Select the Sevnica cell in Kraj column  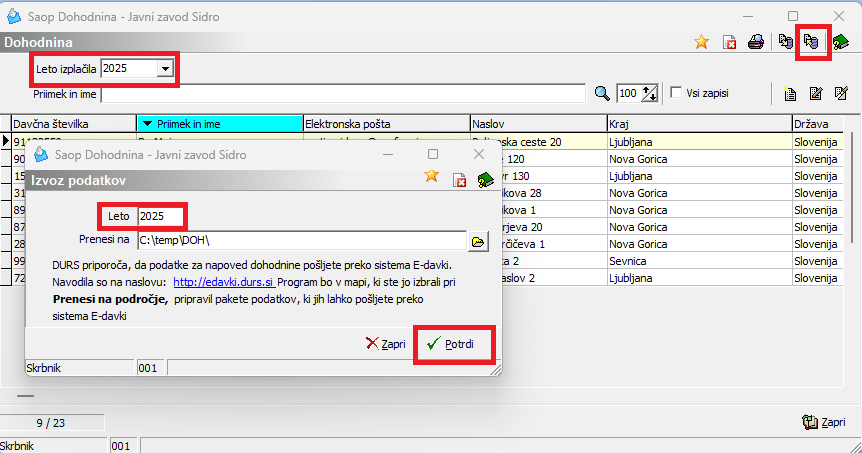pyautogui.click(x=699, y=261)
